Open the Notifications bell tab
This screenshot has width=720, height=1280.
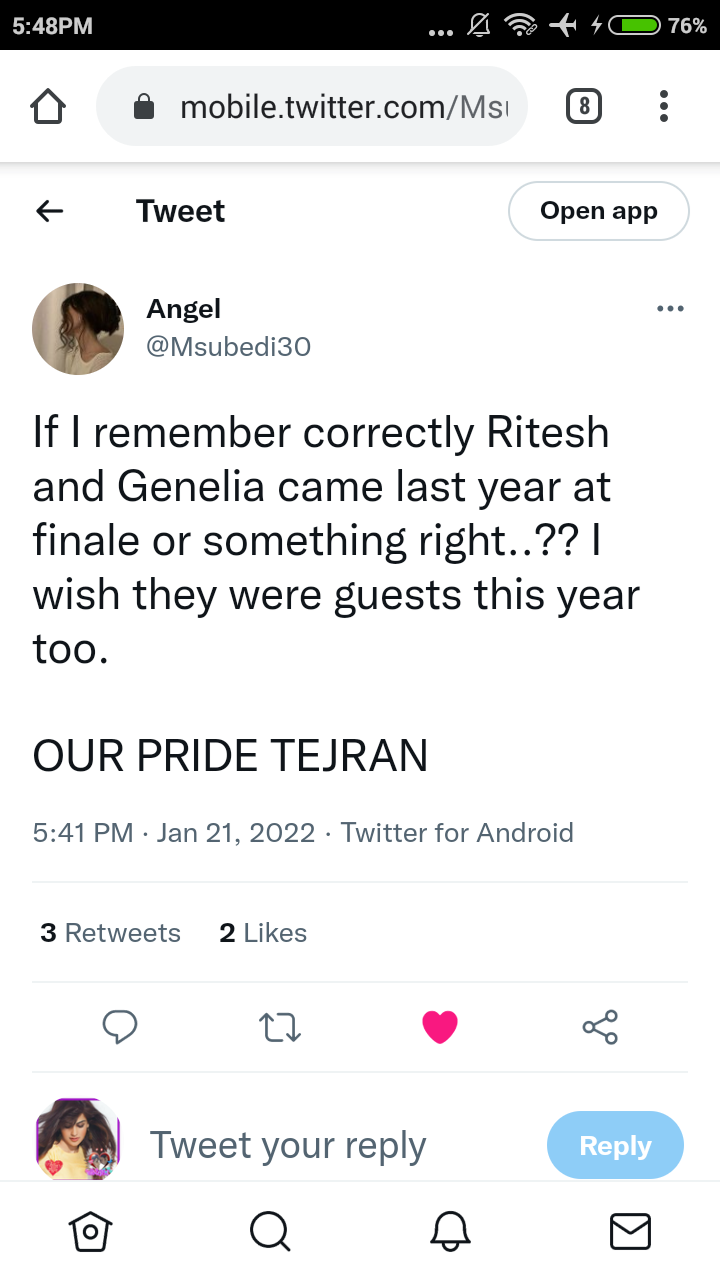click(x=450, y=1231)
